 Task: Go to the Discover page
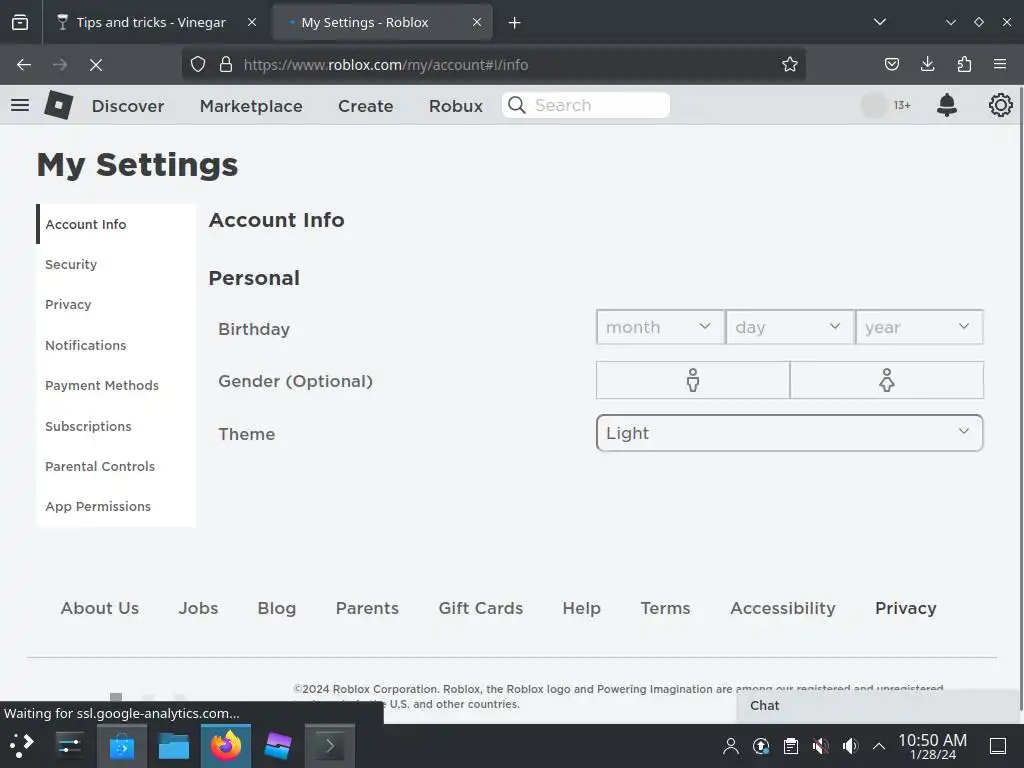pos(128,106)
